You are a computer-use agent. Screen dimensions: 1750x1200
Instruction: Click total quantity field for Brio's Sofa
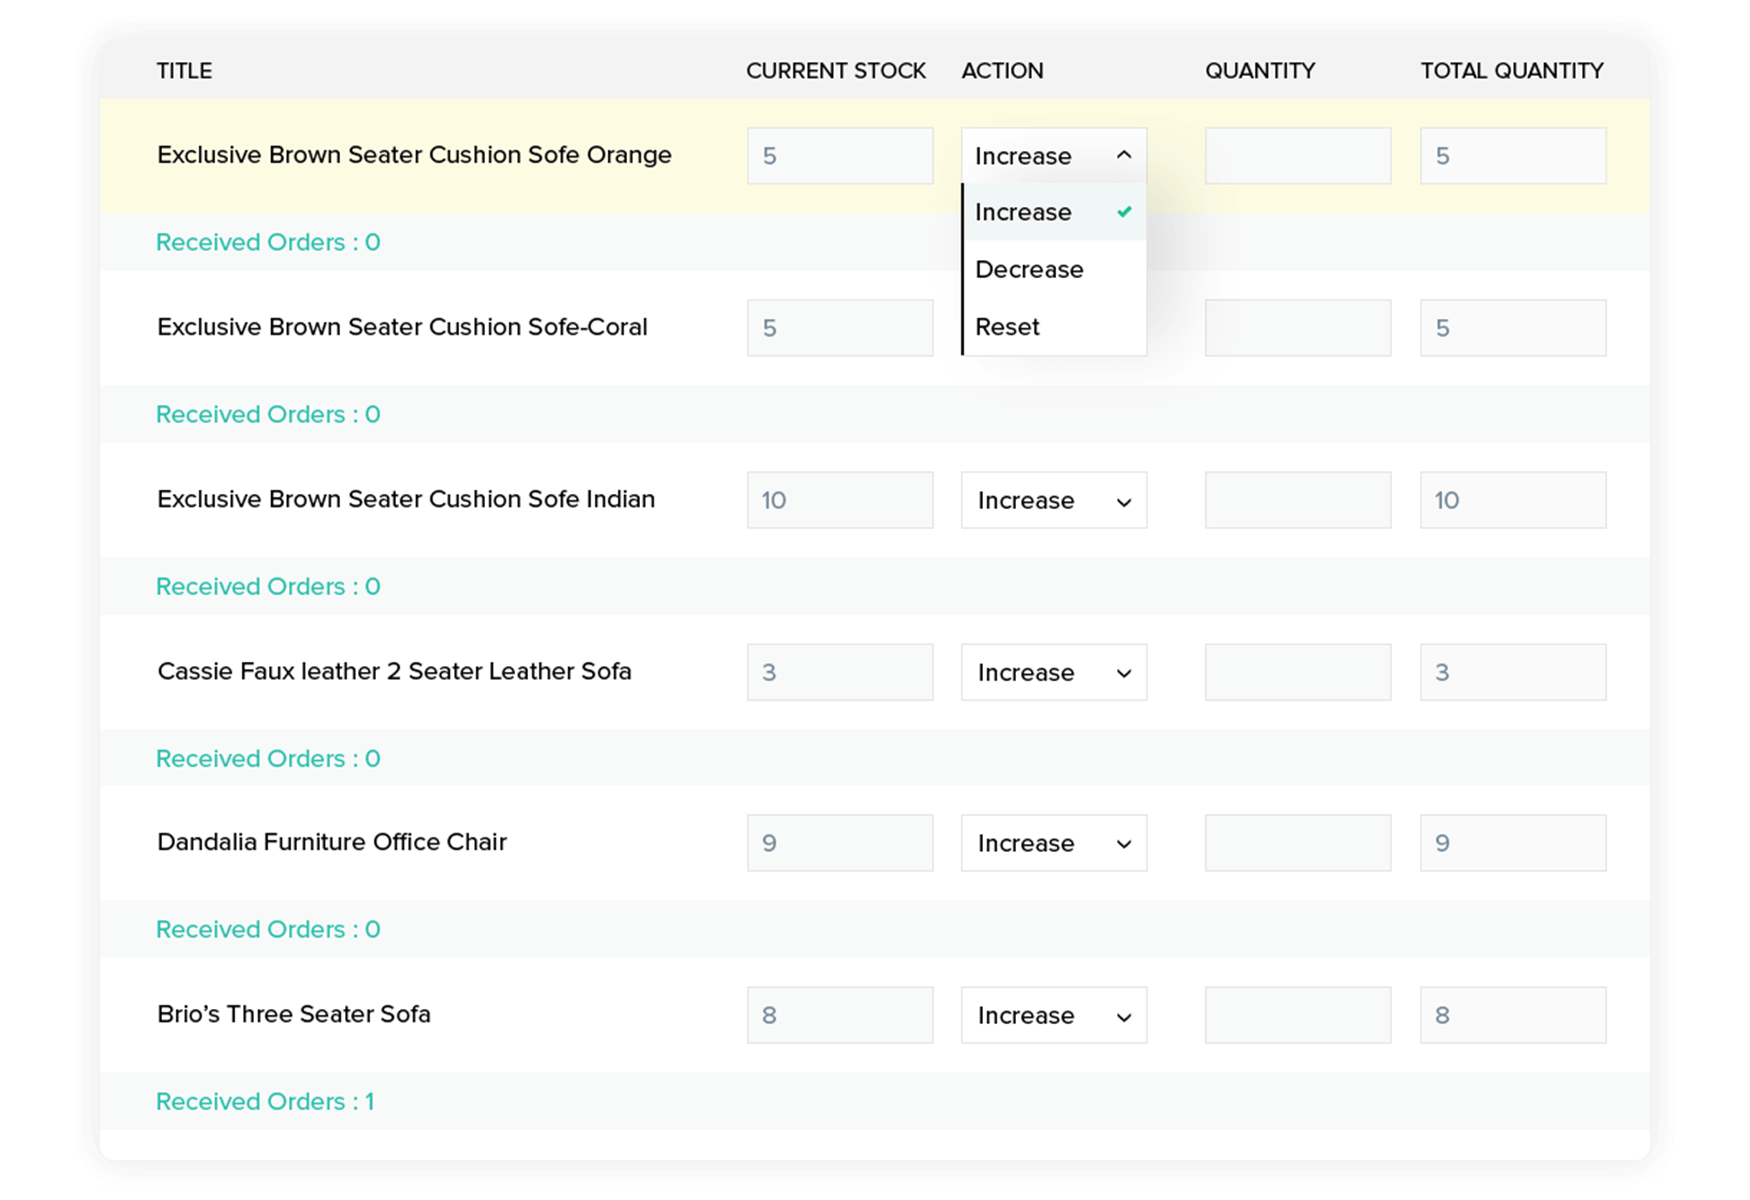point(1512,1015)
